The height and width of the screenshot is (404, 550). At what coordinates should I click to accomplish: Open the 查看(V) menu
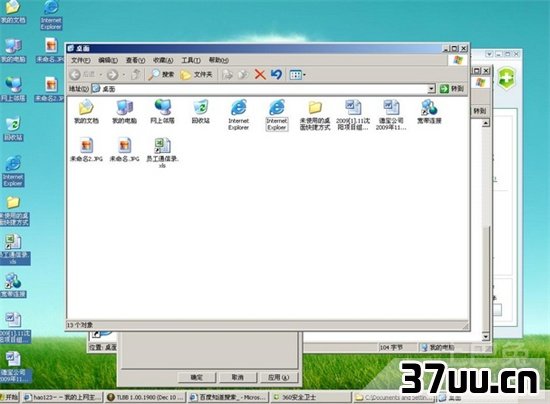135,60
